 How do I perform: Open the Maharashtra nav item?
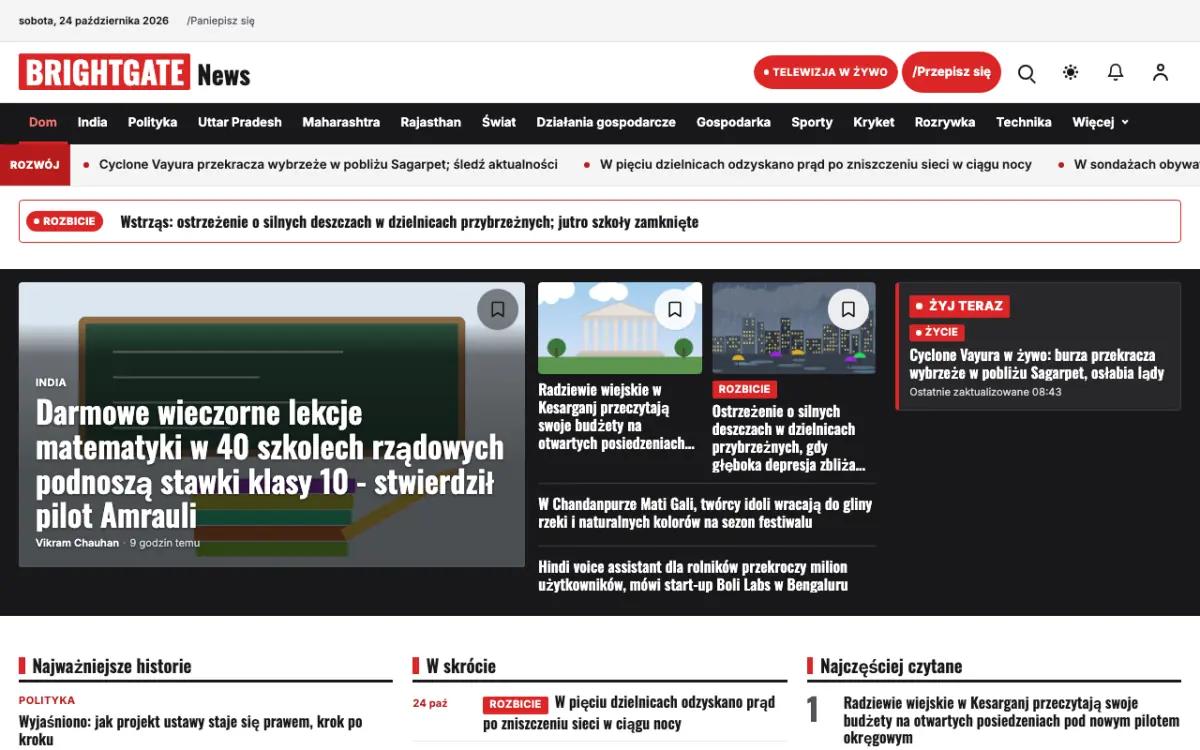[341, 122]
